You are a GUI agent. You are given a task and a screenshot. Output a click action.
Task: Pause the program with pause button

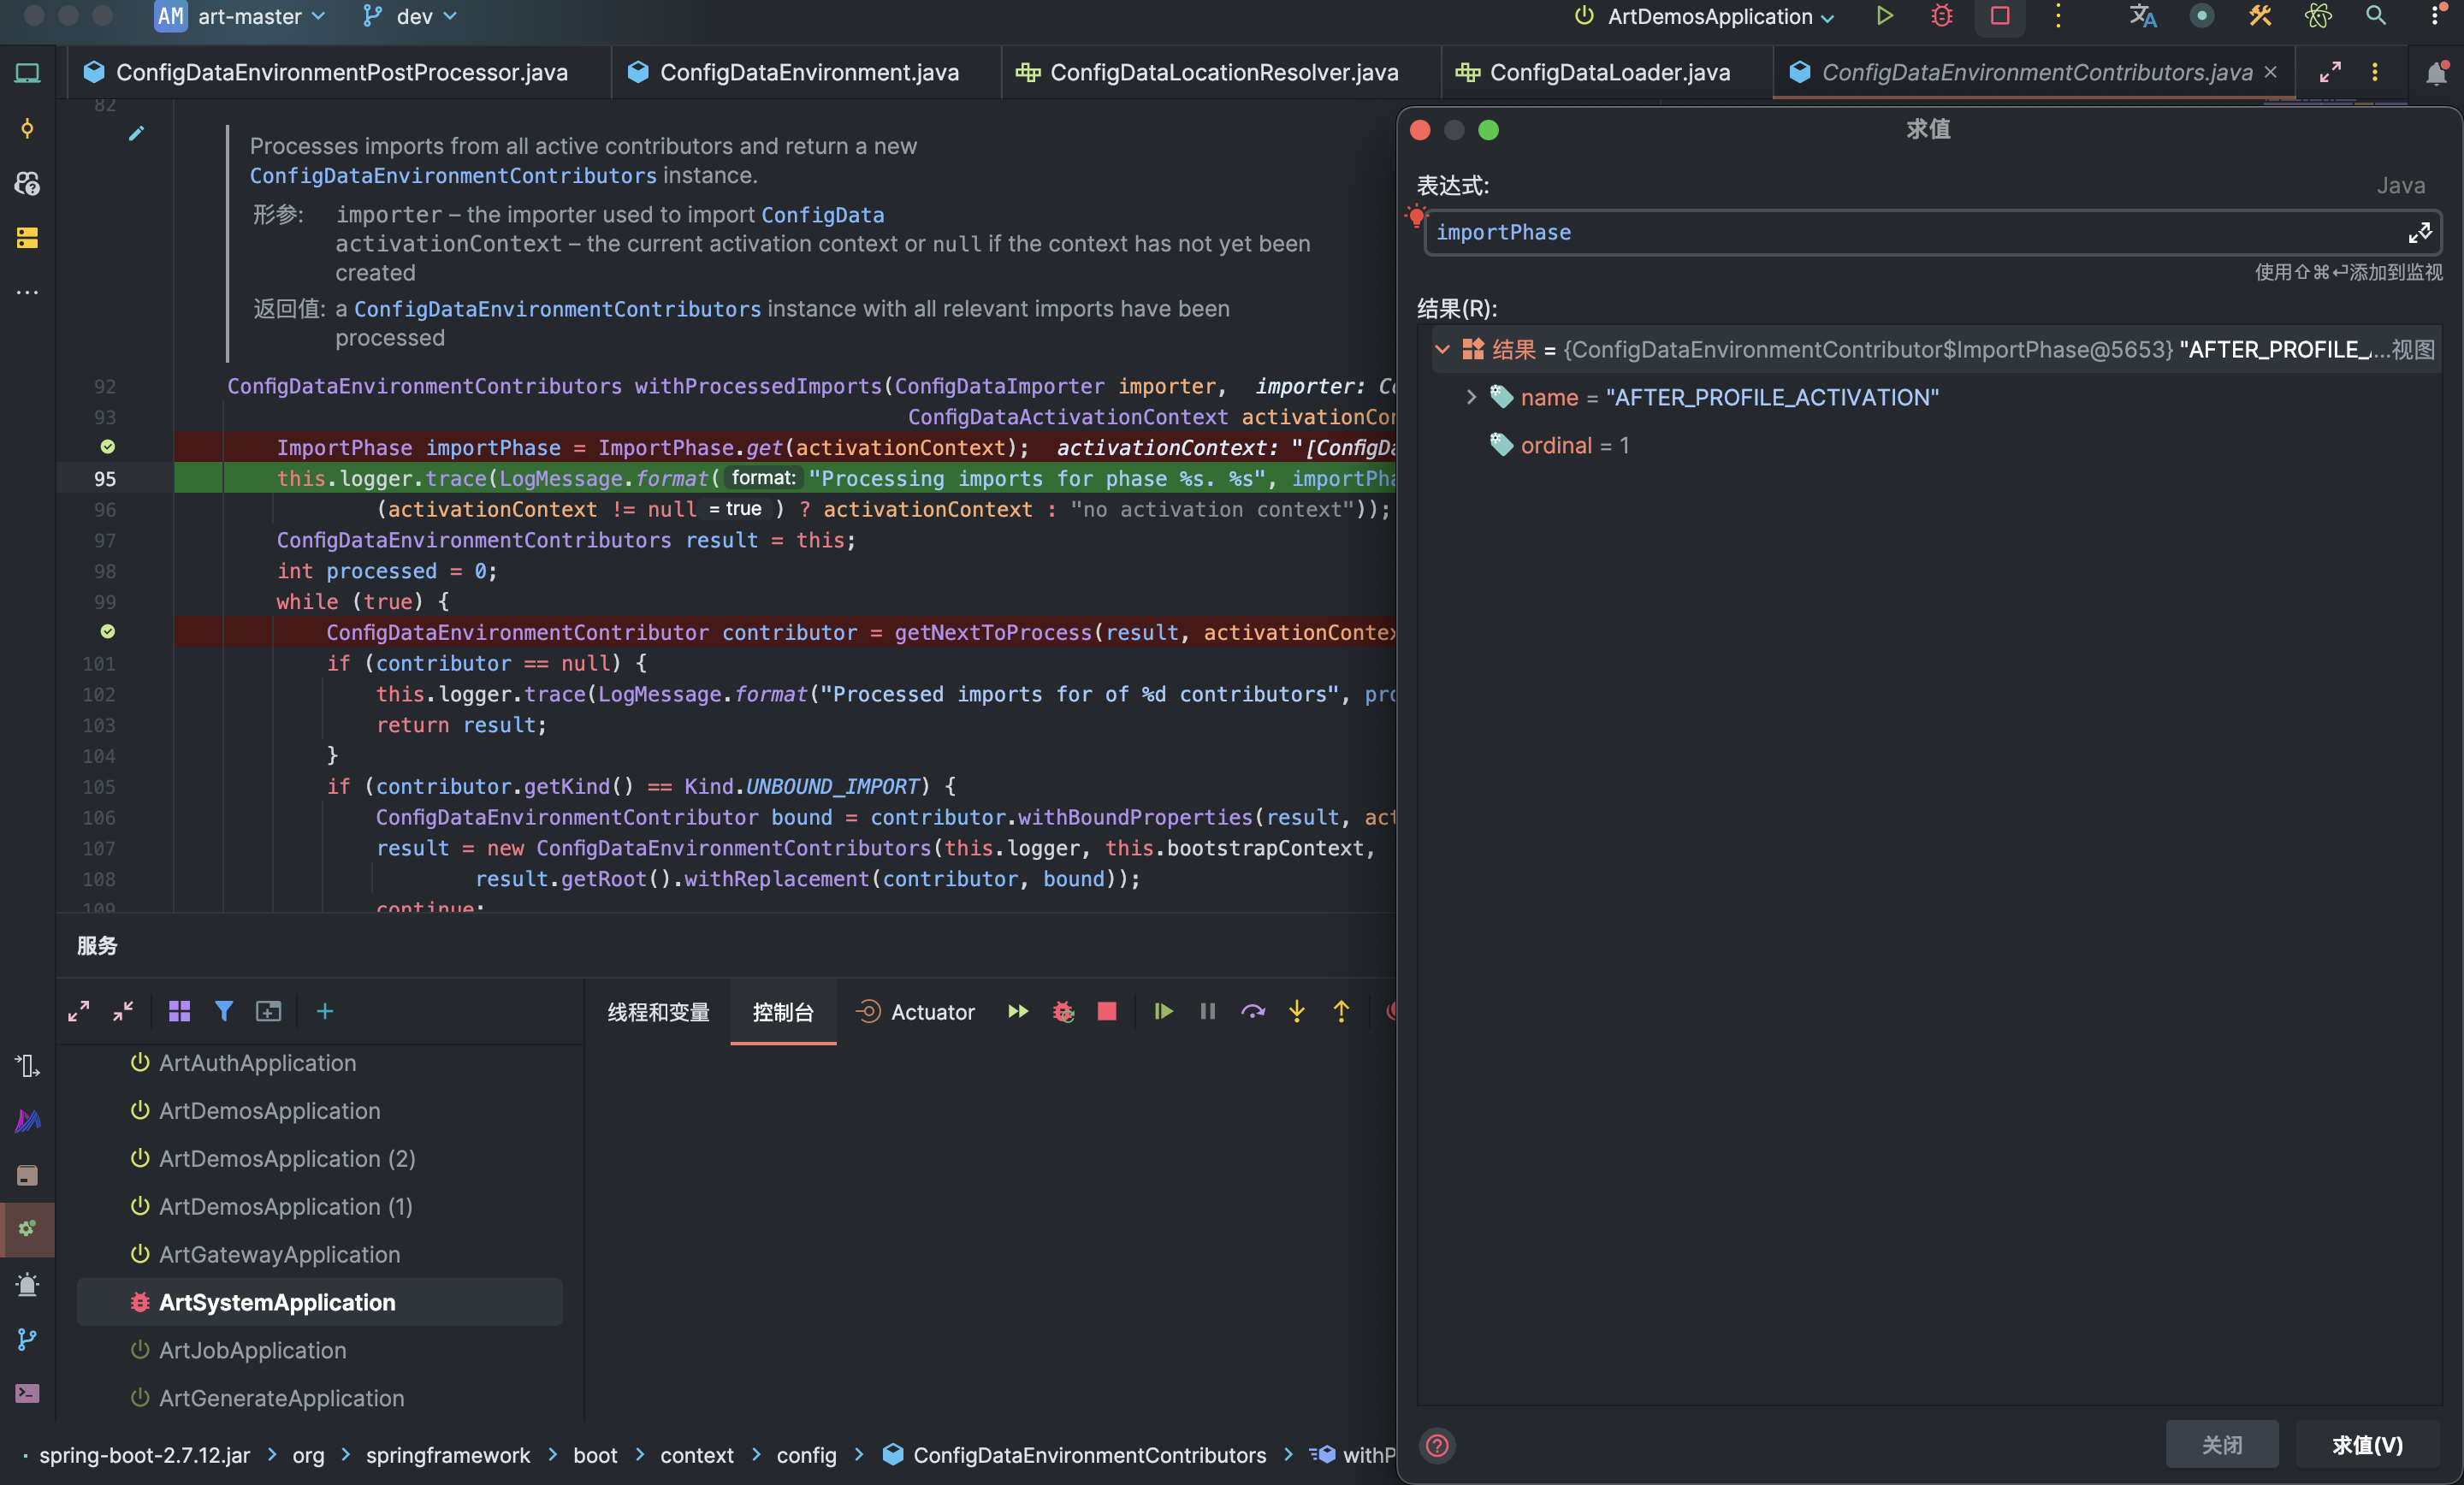tap(1207, 1011)
